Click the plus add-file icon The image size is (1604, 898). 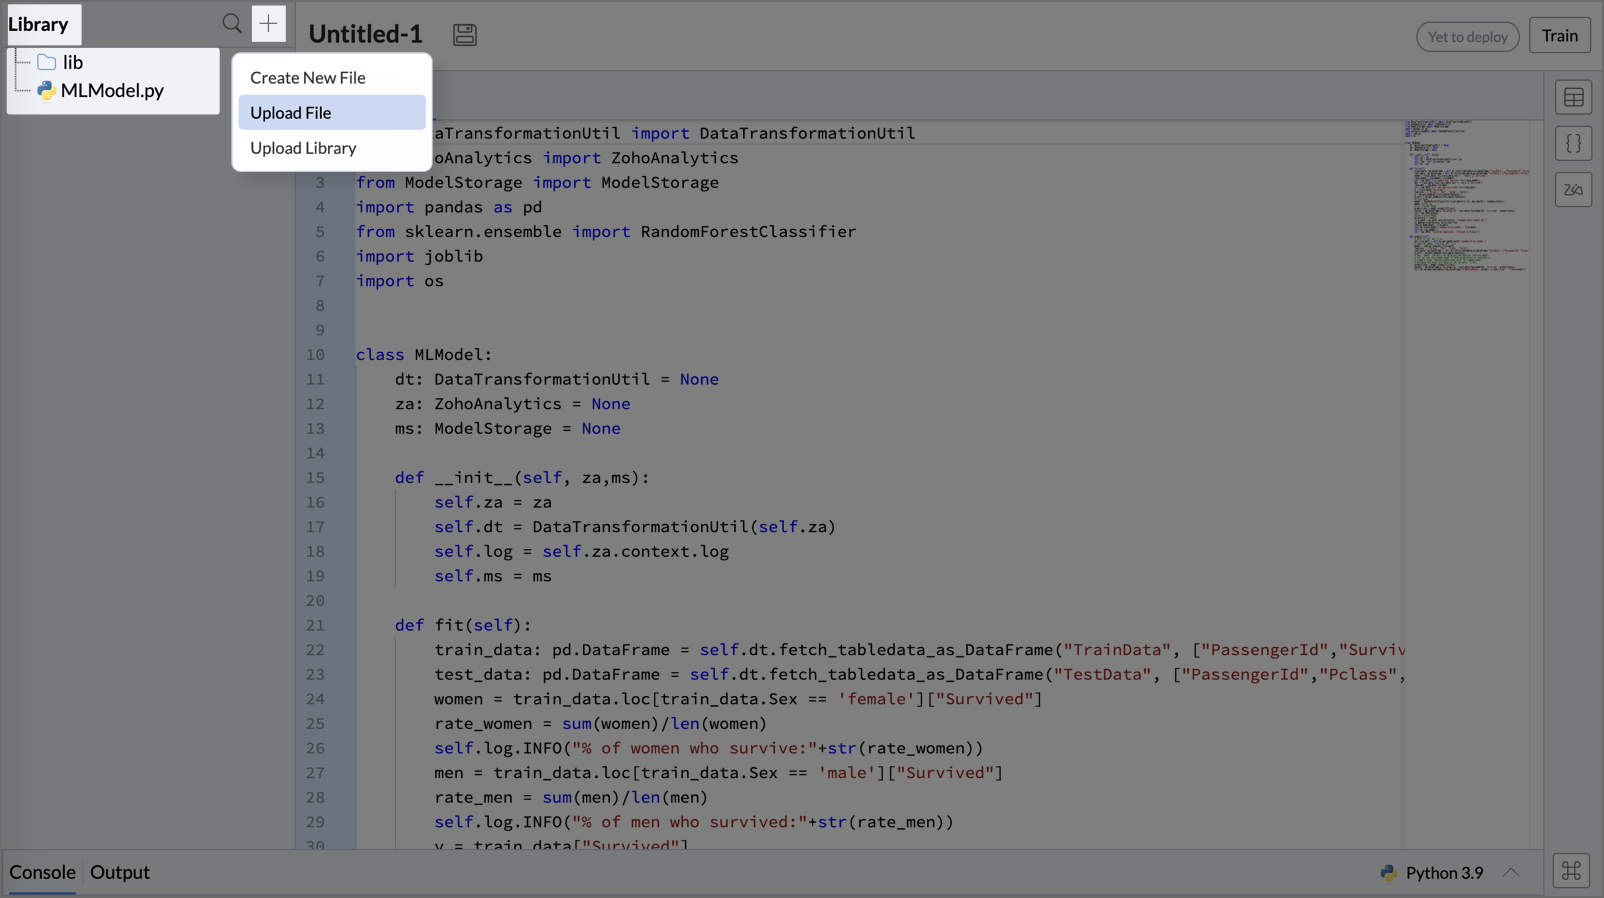(x=268, y=23)
